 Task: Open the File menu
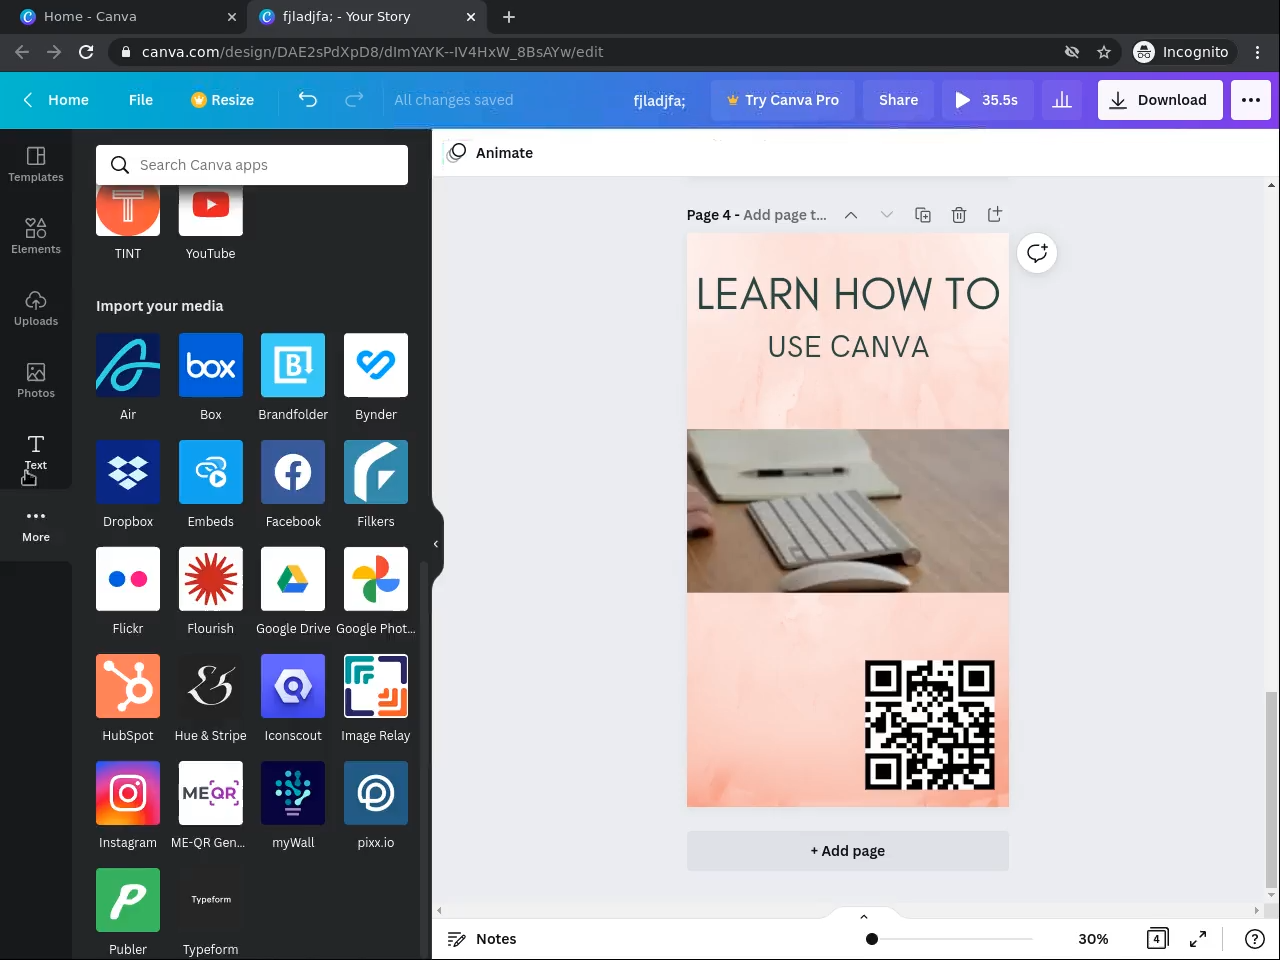(x=141, y=100)
